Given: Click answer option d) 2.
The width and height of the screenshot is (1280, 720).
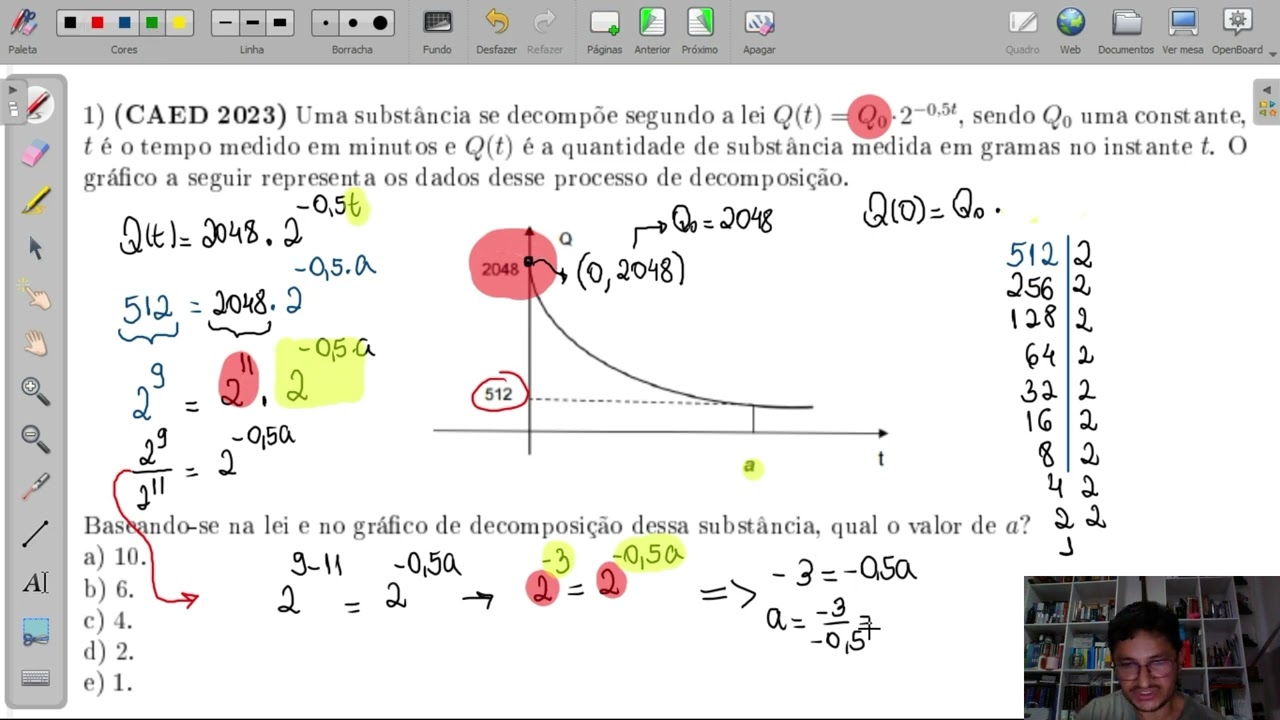Looking at the screenshot, I should click(109, 652).
